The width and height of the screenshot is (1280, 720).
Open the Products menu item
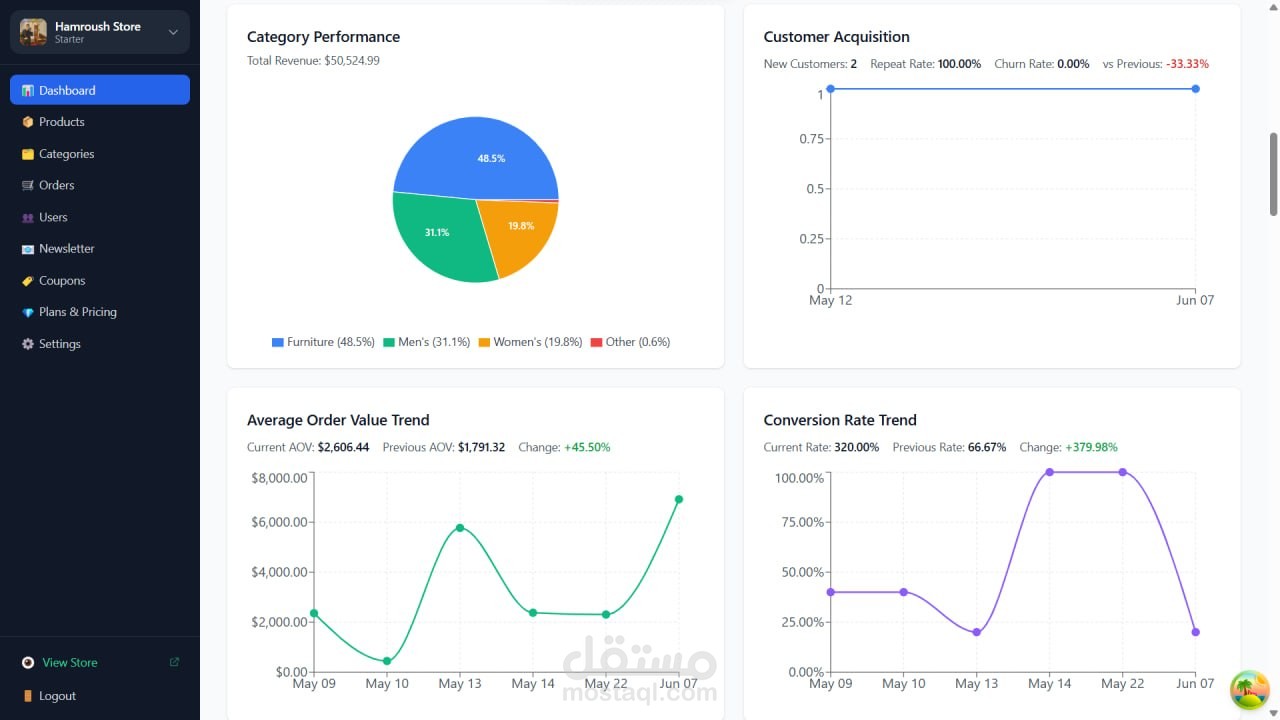point(100,122)
